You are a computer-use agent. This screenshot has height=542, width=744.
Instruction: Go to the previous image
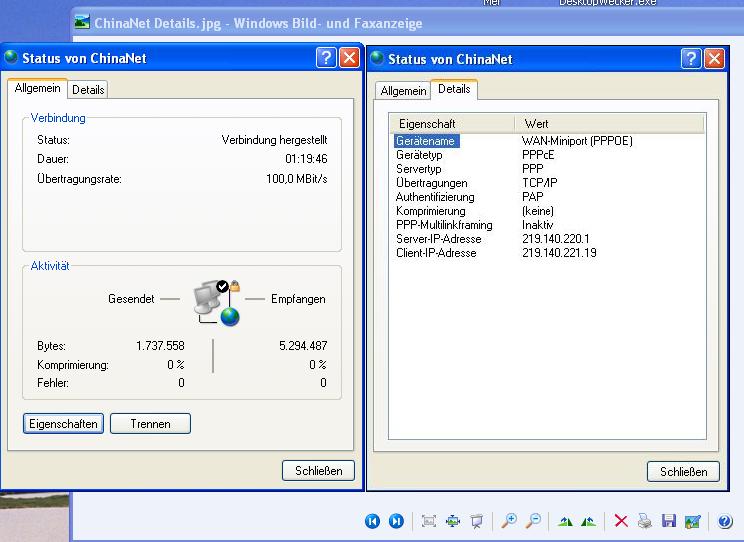click(372, 521)
